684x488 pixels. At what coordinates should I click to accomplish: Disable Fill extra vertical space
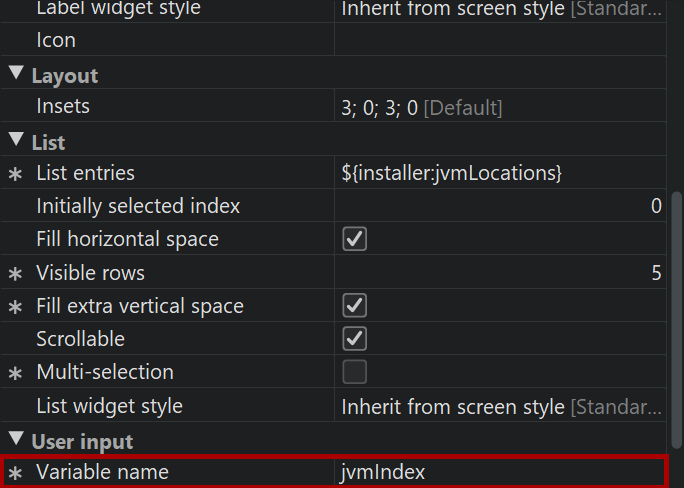click(354, 306)
